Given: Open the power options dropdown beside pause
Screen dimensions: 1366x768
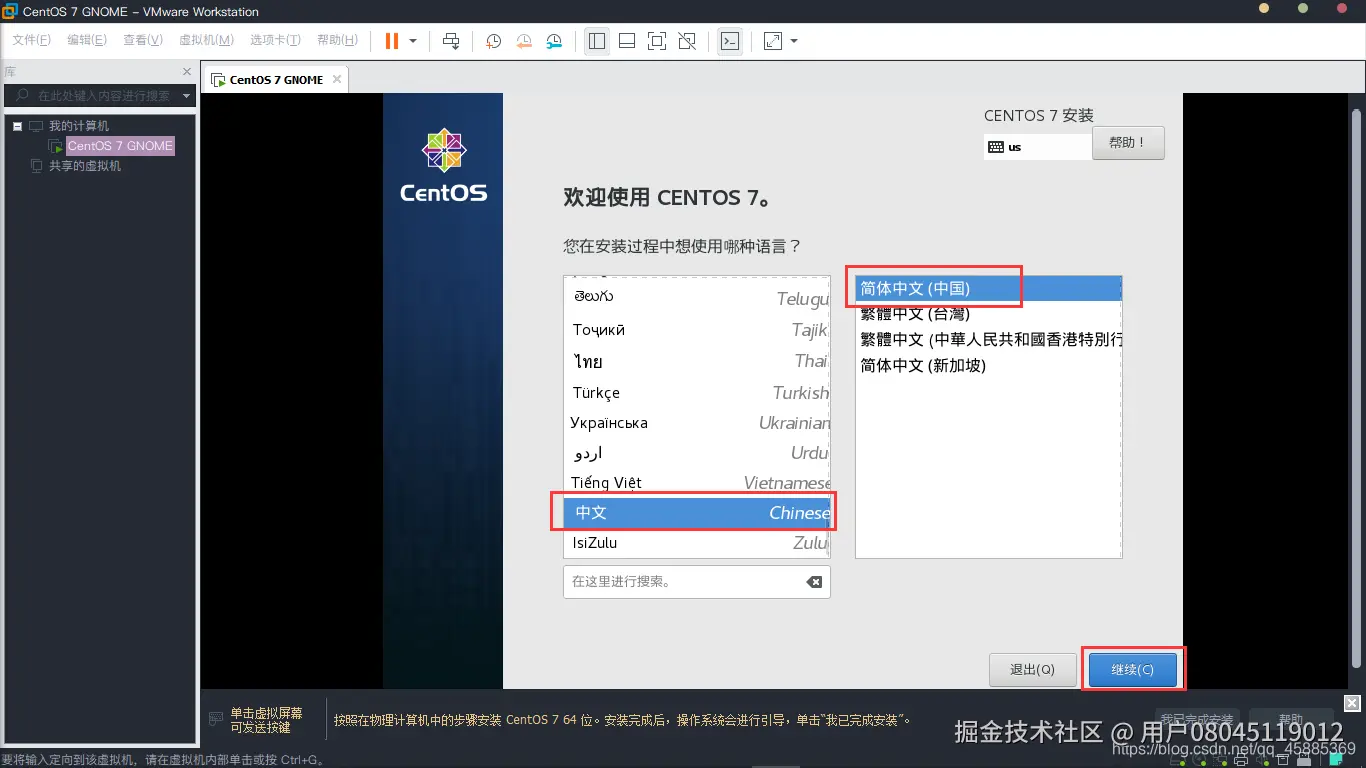Looking at the screenshot, I should 413,41.
